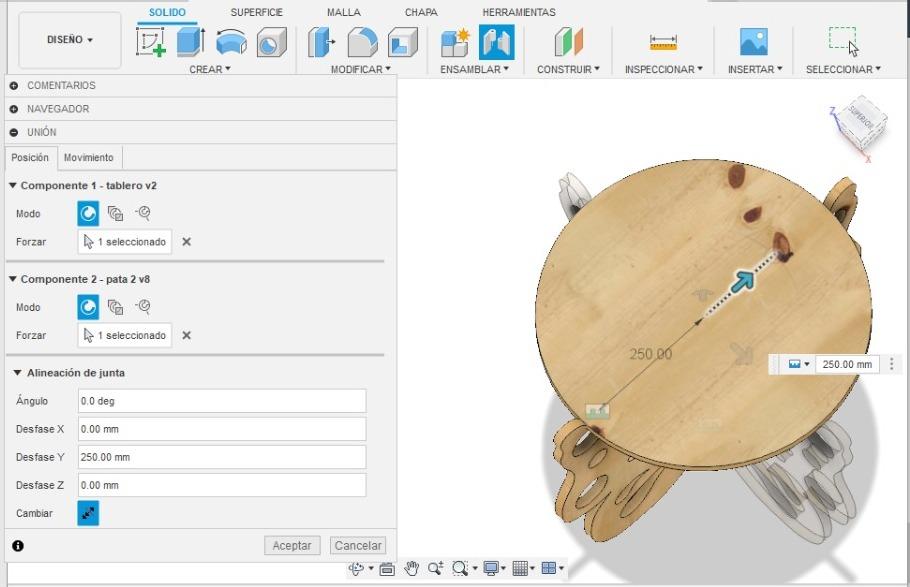This screenshot has width=910, height=587.
Task: Click the blue offset arrow manipulator on the tabletop
Action: (742, 280)
